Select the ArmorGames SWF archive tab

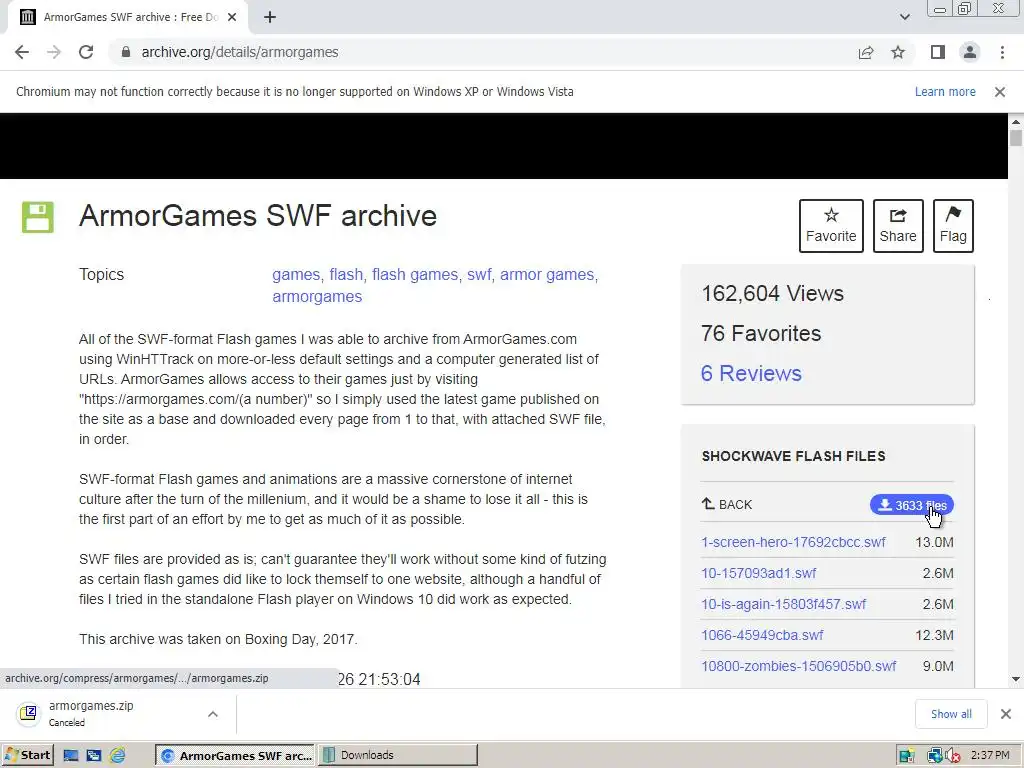pos(128,17)
